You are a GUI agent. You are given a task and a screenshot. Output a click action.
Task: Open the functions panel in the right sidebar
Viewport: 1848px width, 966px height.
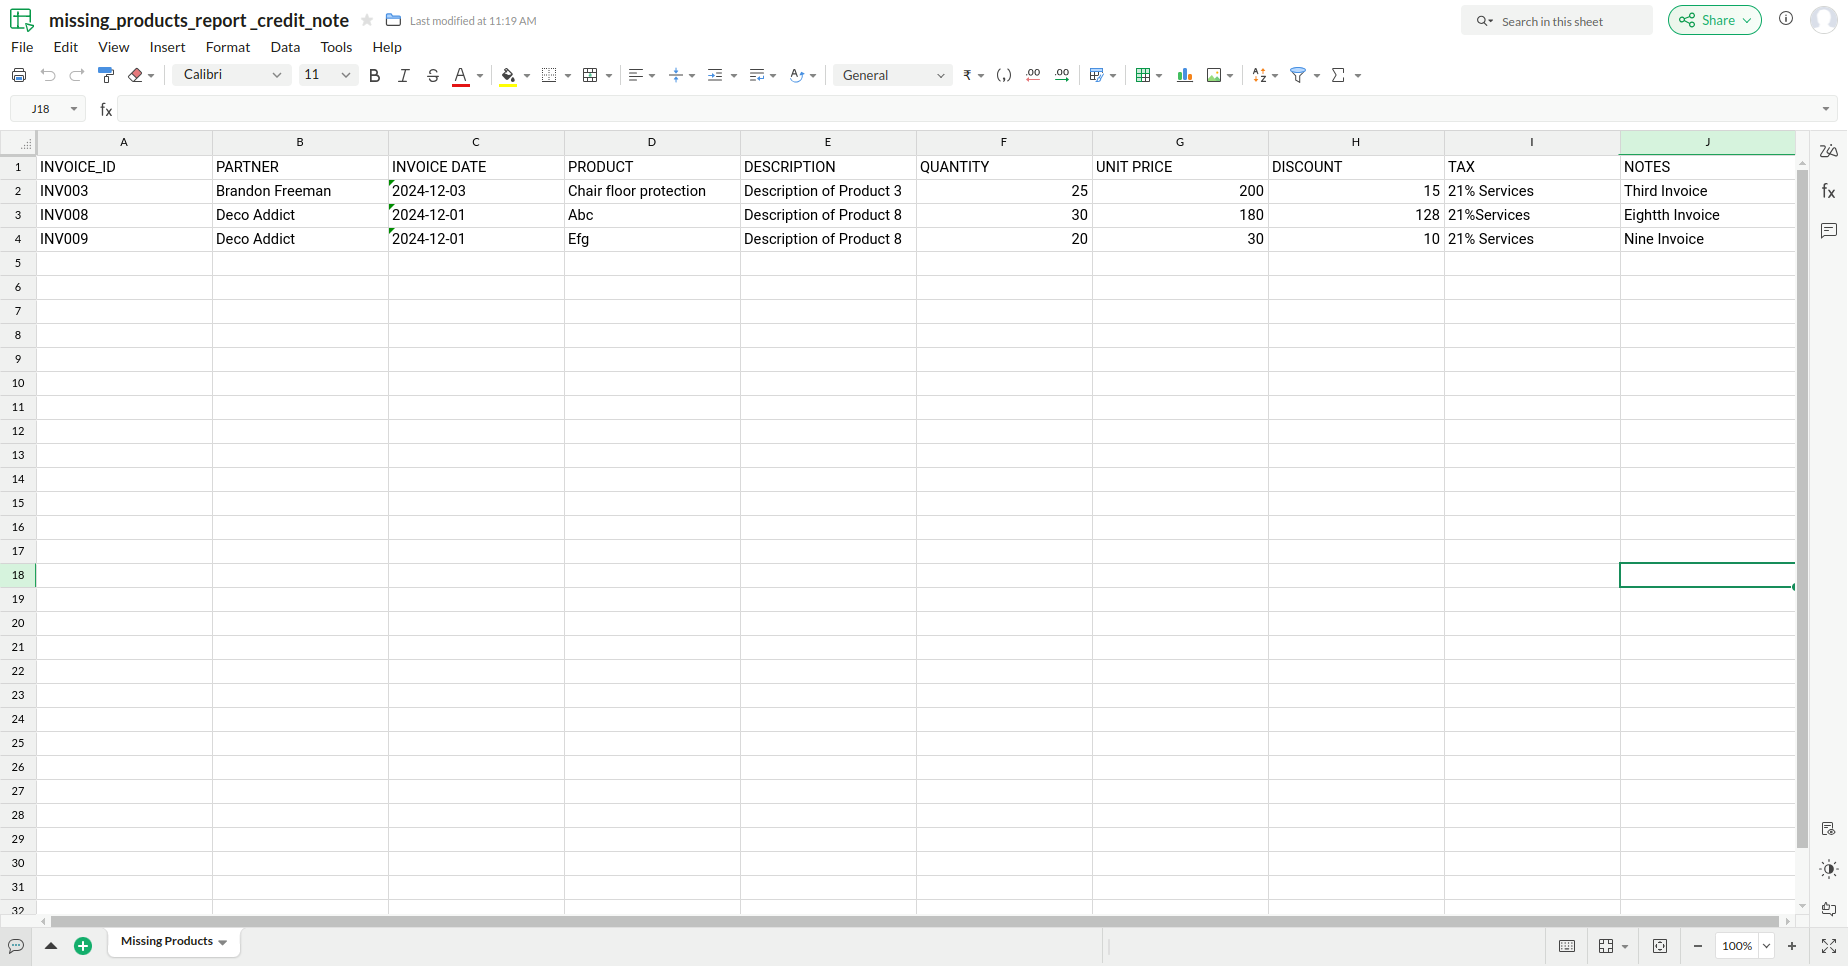1829,191
